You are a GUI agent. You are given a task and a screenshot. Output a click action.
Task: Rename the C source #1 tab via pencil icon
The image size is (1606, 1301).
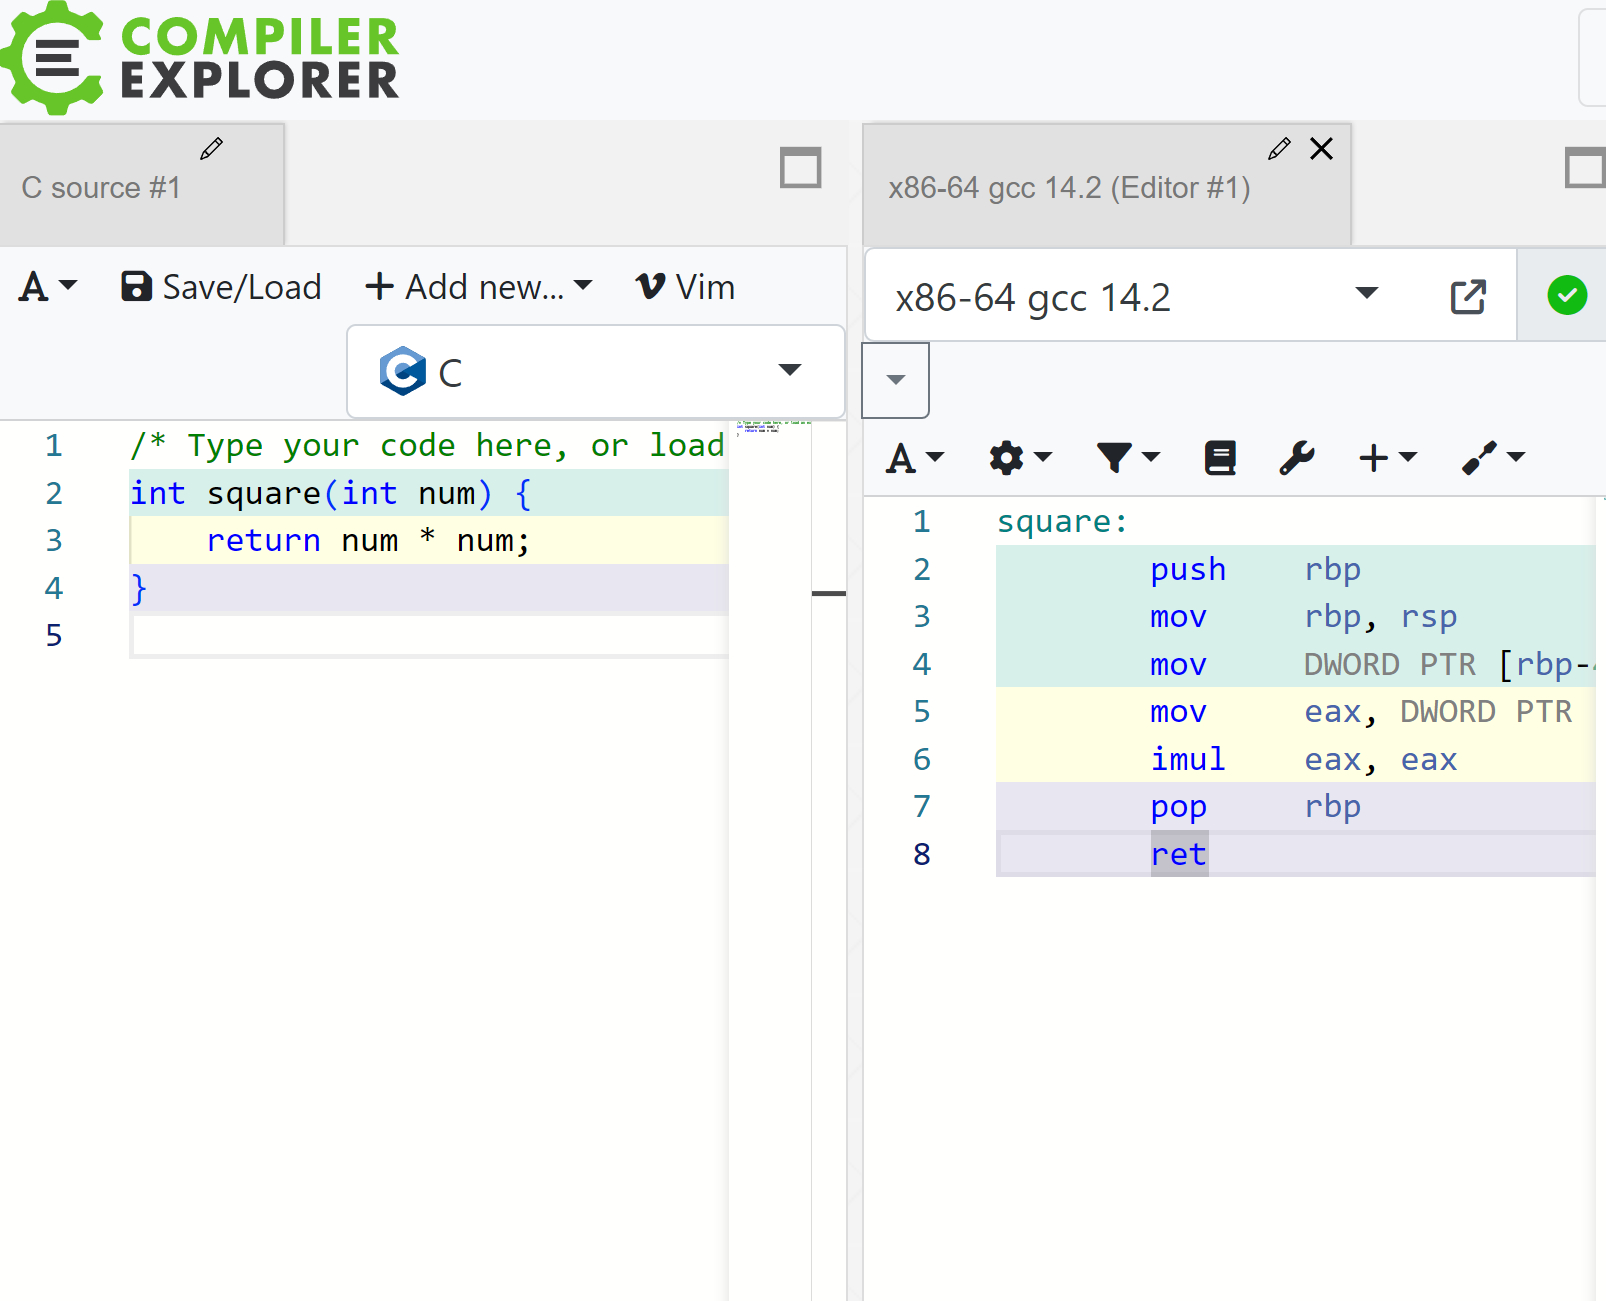[211, 149]
